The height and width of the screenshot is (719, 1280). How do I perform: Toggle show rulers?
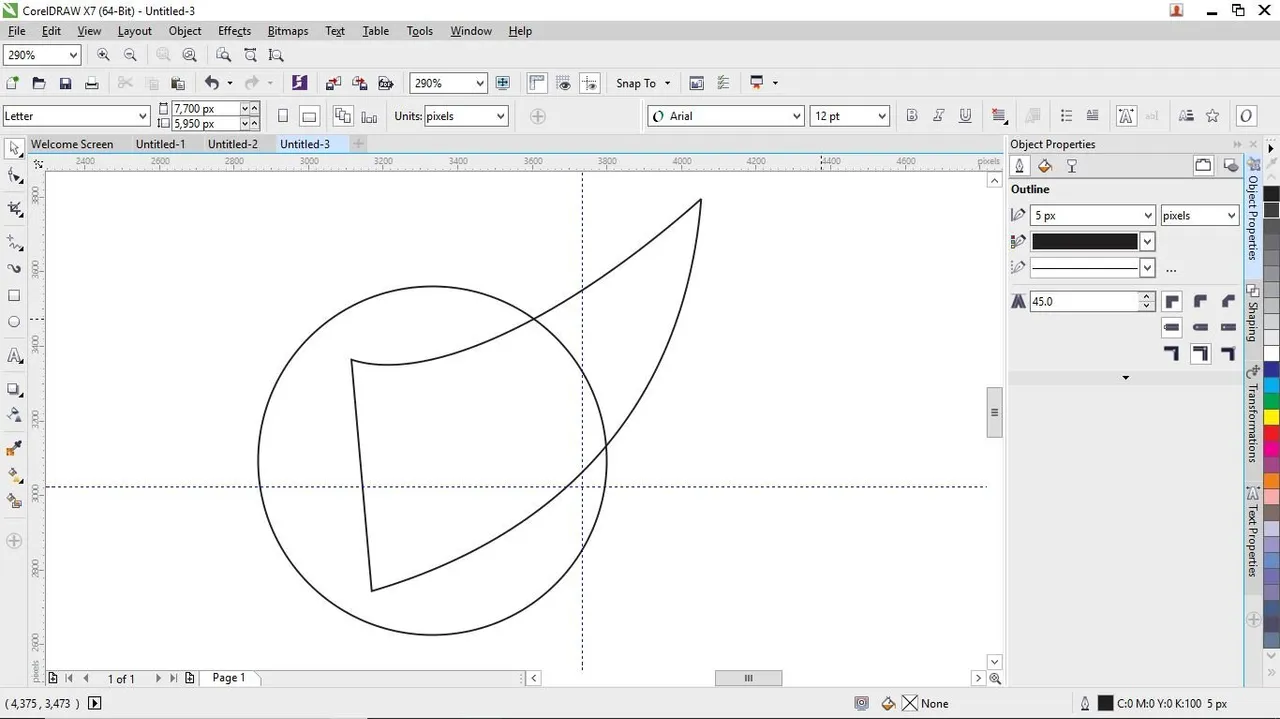click(537, 83)
